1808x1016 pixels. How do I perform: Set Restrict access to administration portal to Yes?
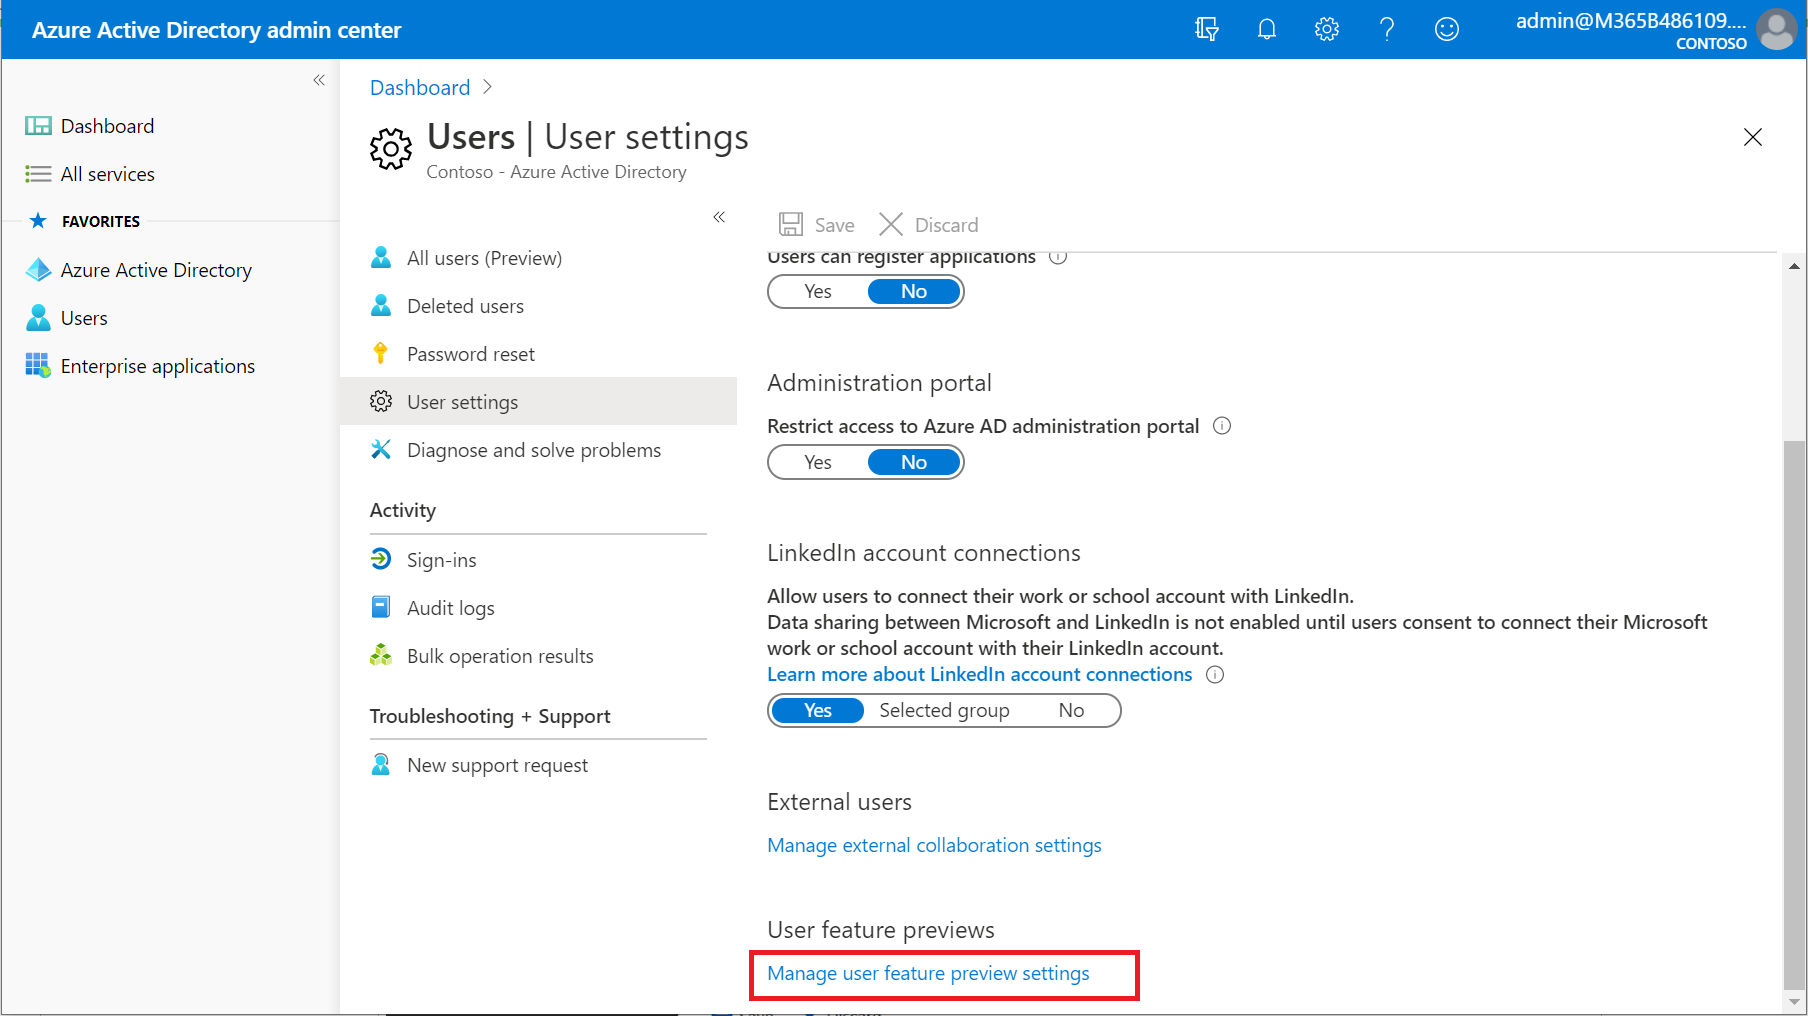[818, 462]
